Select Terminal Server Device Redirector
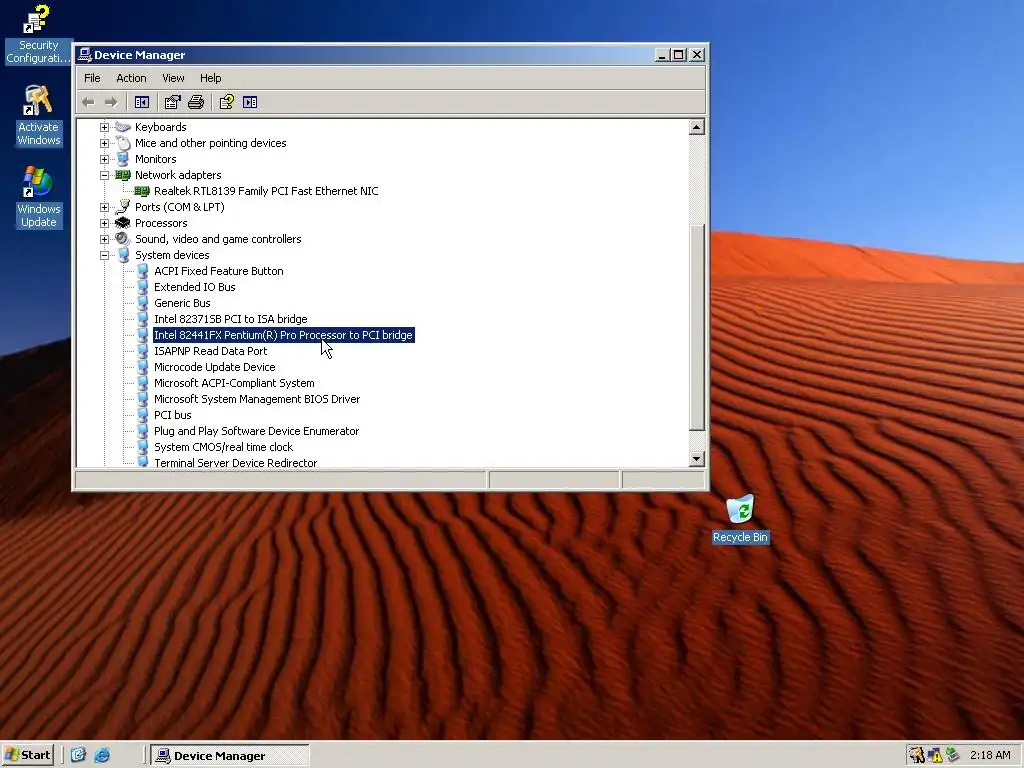 coord(236,462)
